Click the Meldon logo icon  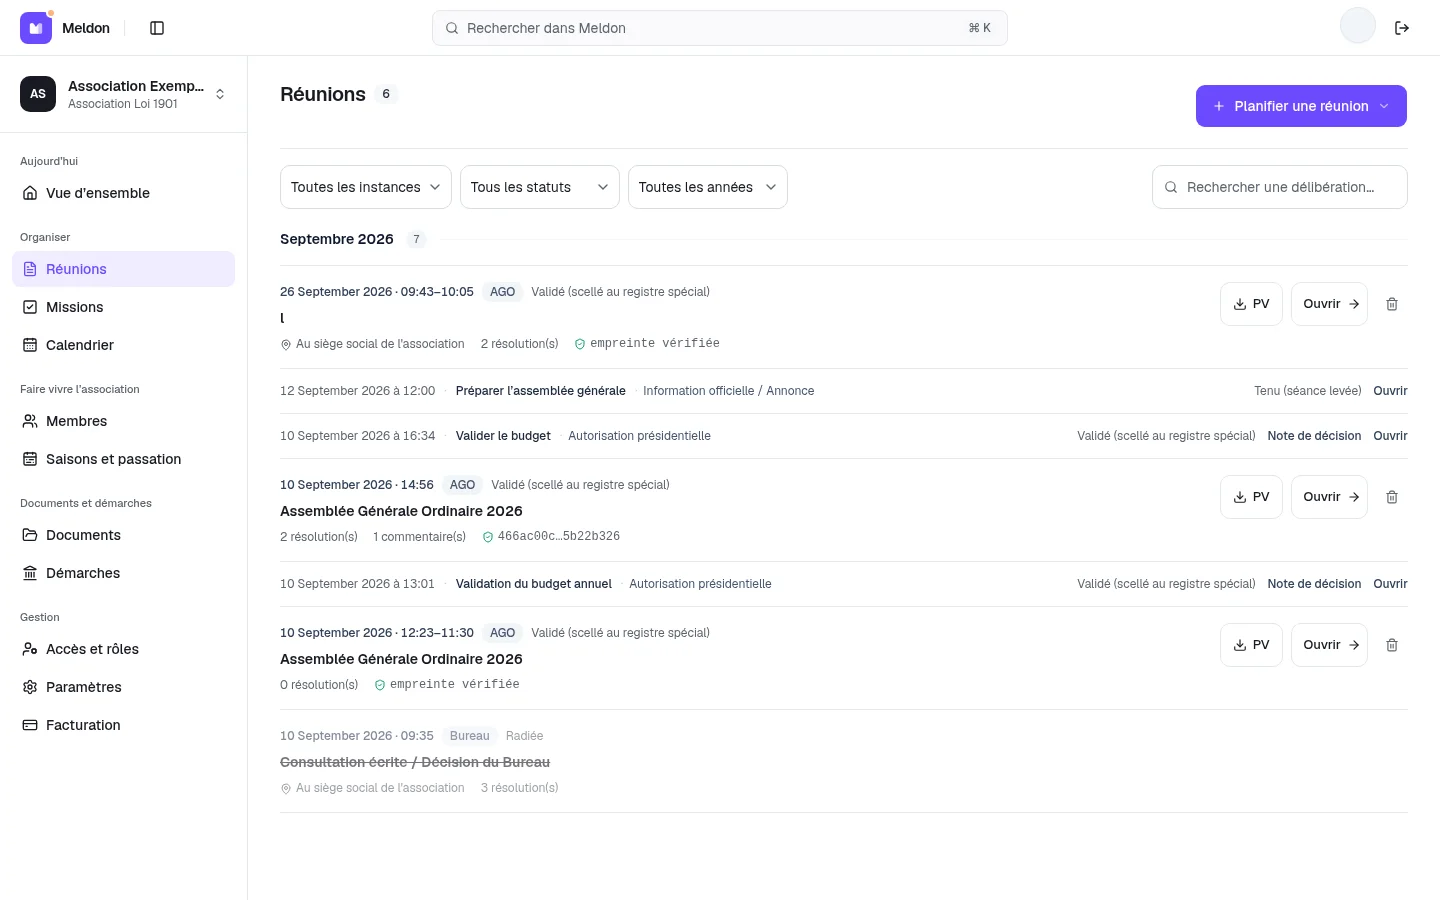tap(36, 28)
